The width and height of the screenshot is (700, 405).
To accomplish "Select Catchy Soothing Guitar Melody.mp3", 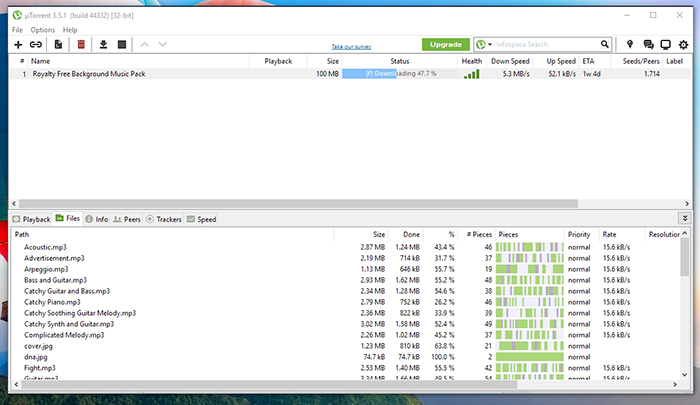I will click(346, 313).
